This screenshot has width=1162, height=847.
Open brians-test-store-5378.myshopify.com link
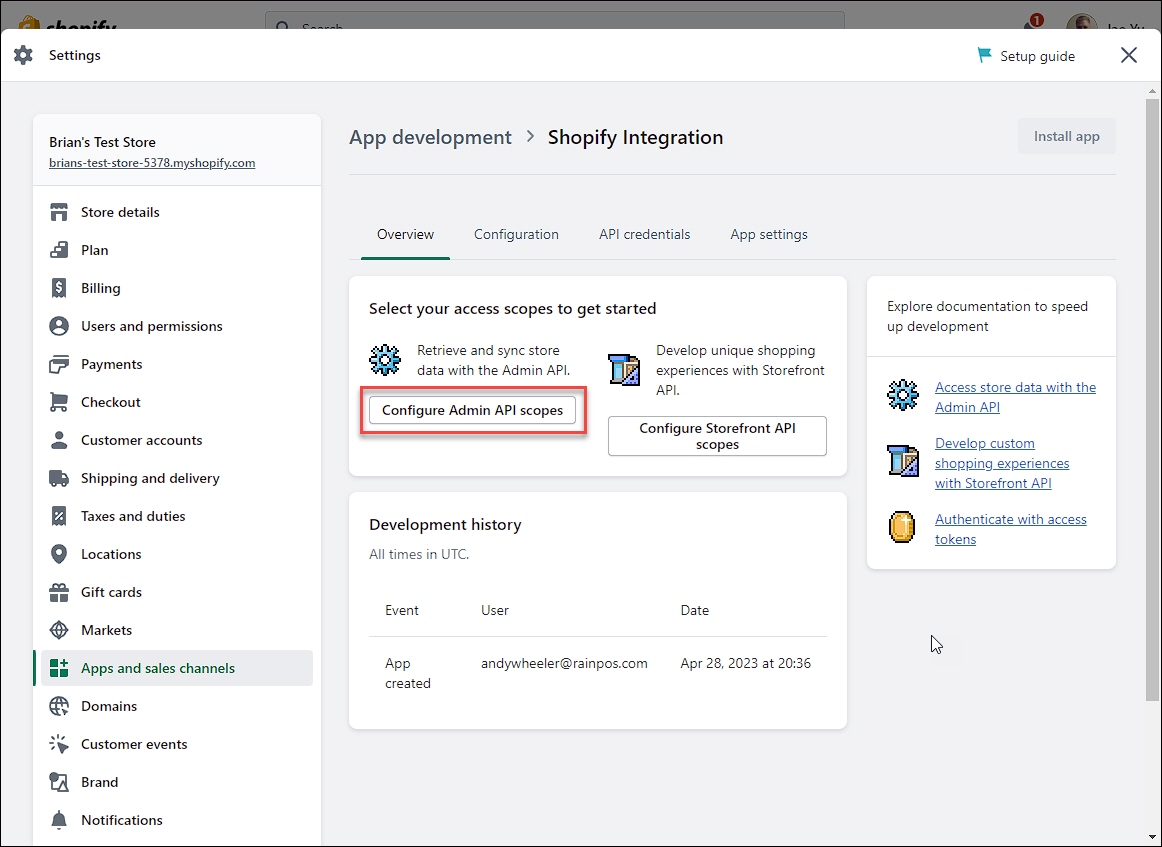coord(152,163)
